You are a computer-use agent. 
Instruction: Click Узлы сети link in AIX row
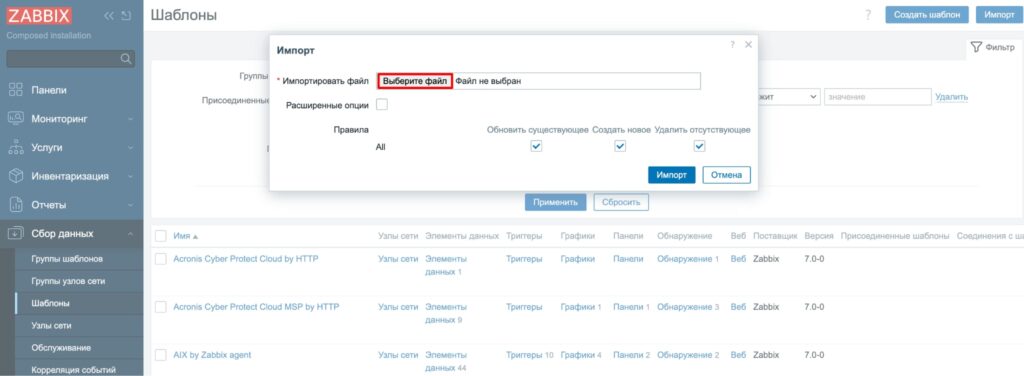point(398,355)
